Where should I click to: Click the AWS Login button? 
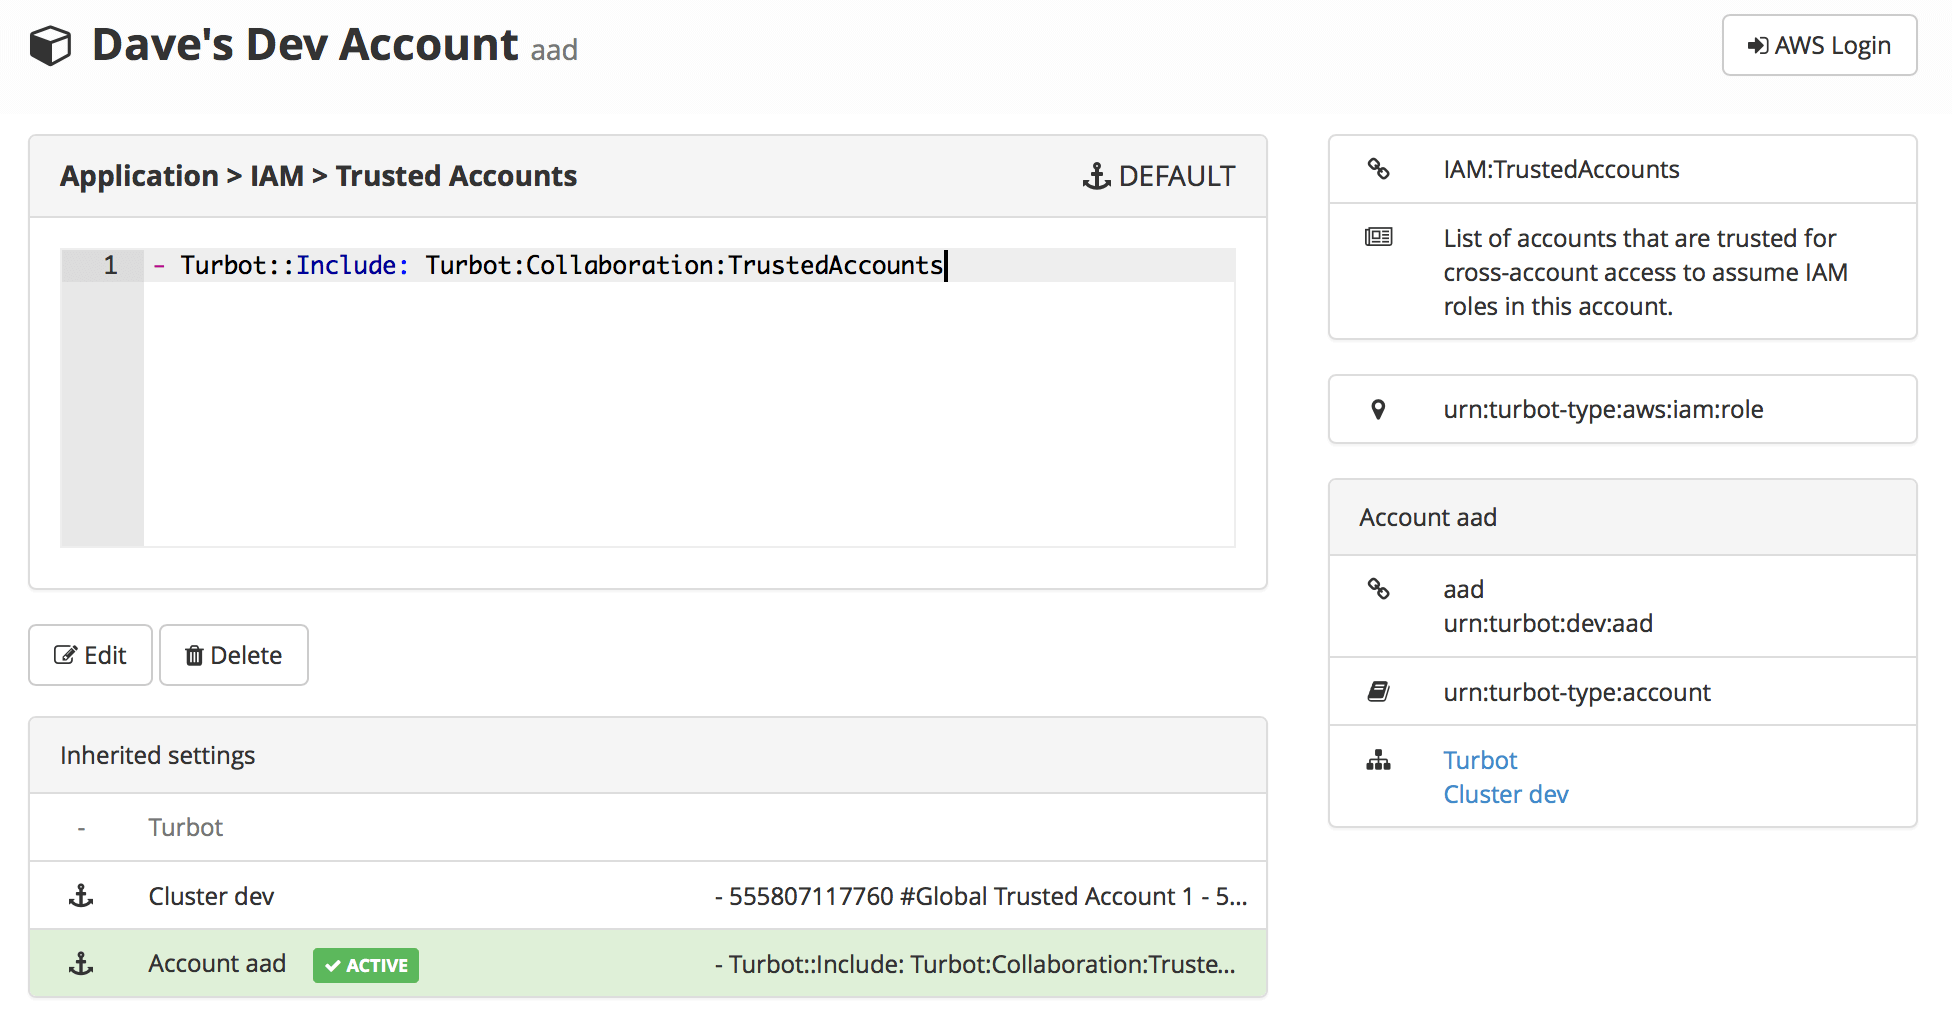click(x=1819, y=45)
